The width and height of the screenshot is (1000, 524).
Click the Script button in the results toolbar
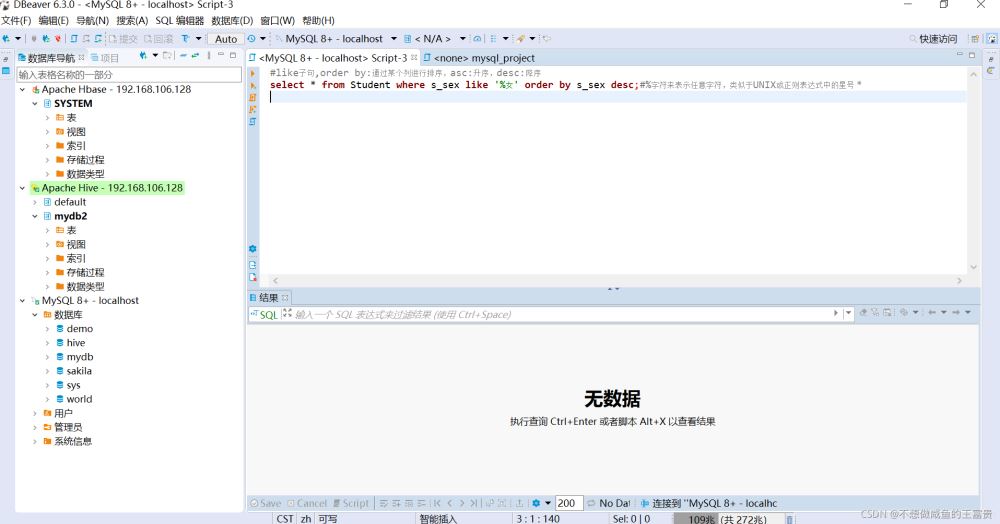pos(351,503)
